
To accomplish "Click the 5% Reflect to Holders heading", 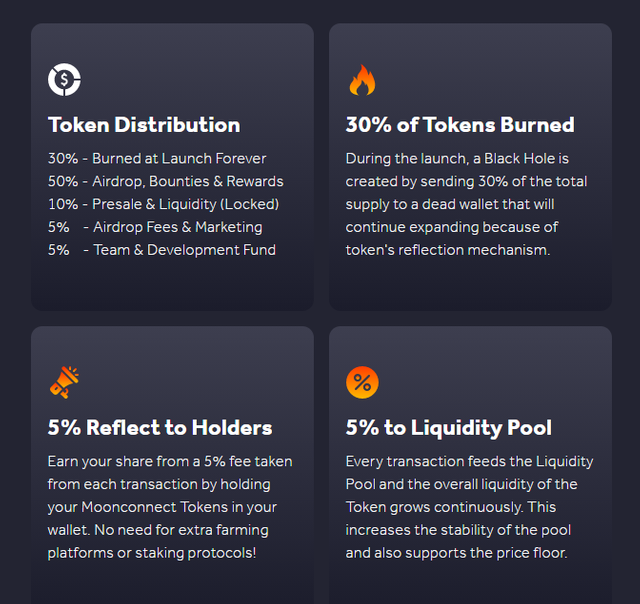I will point(160,428).
